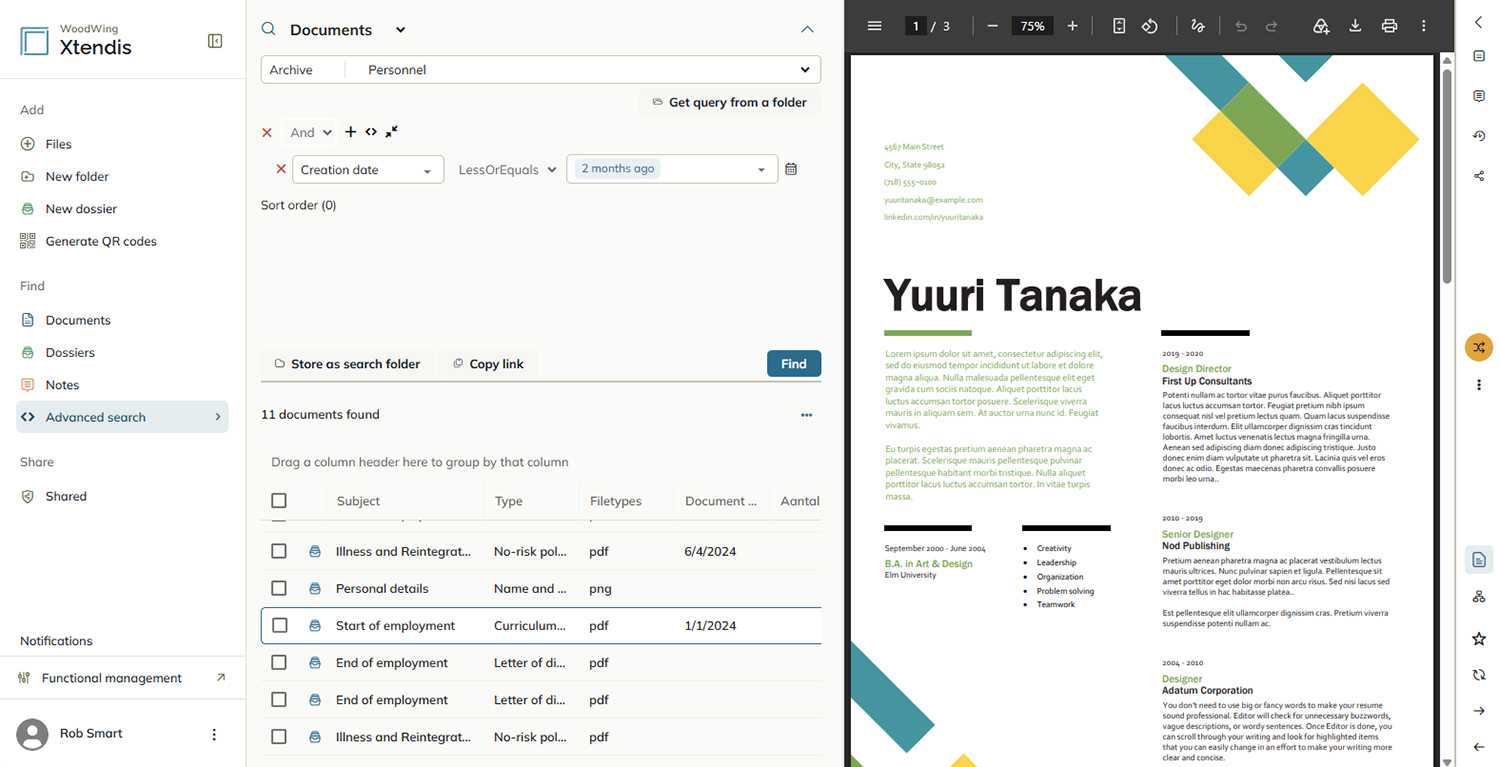Add a new search condition
Image resolution: width=1500 pixels, height=767 pixels.
(350, 132)
